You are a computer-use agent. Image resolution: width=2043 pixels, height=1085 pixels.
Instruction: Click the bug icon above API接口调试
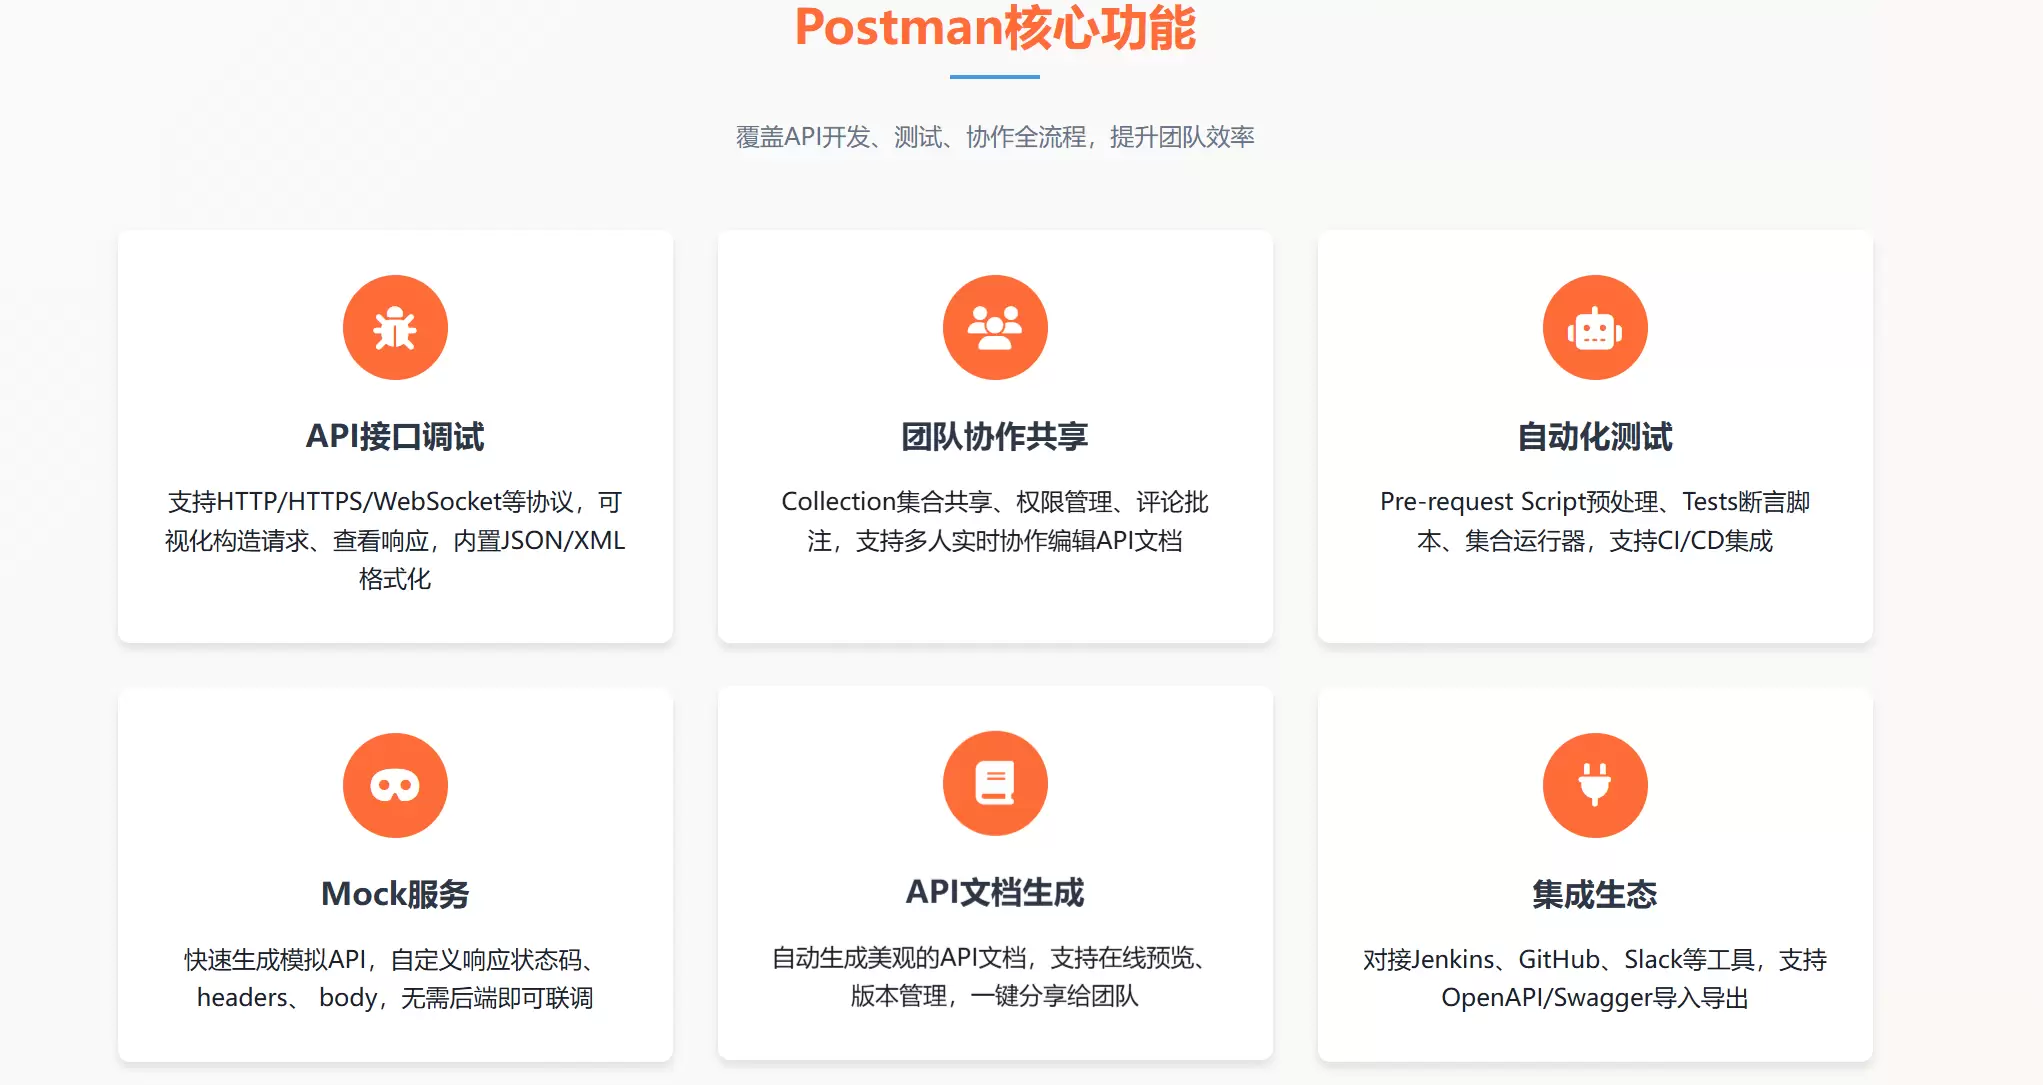(x=395, y=327)
